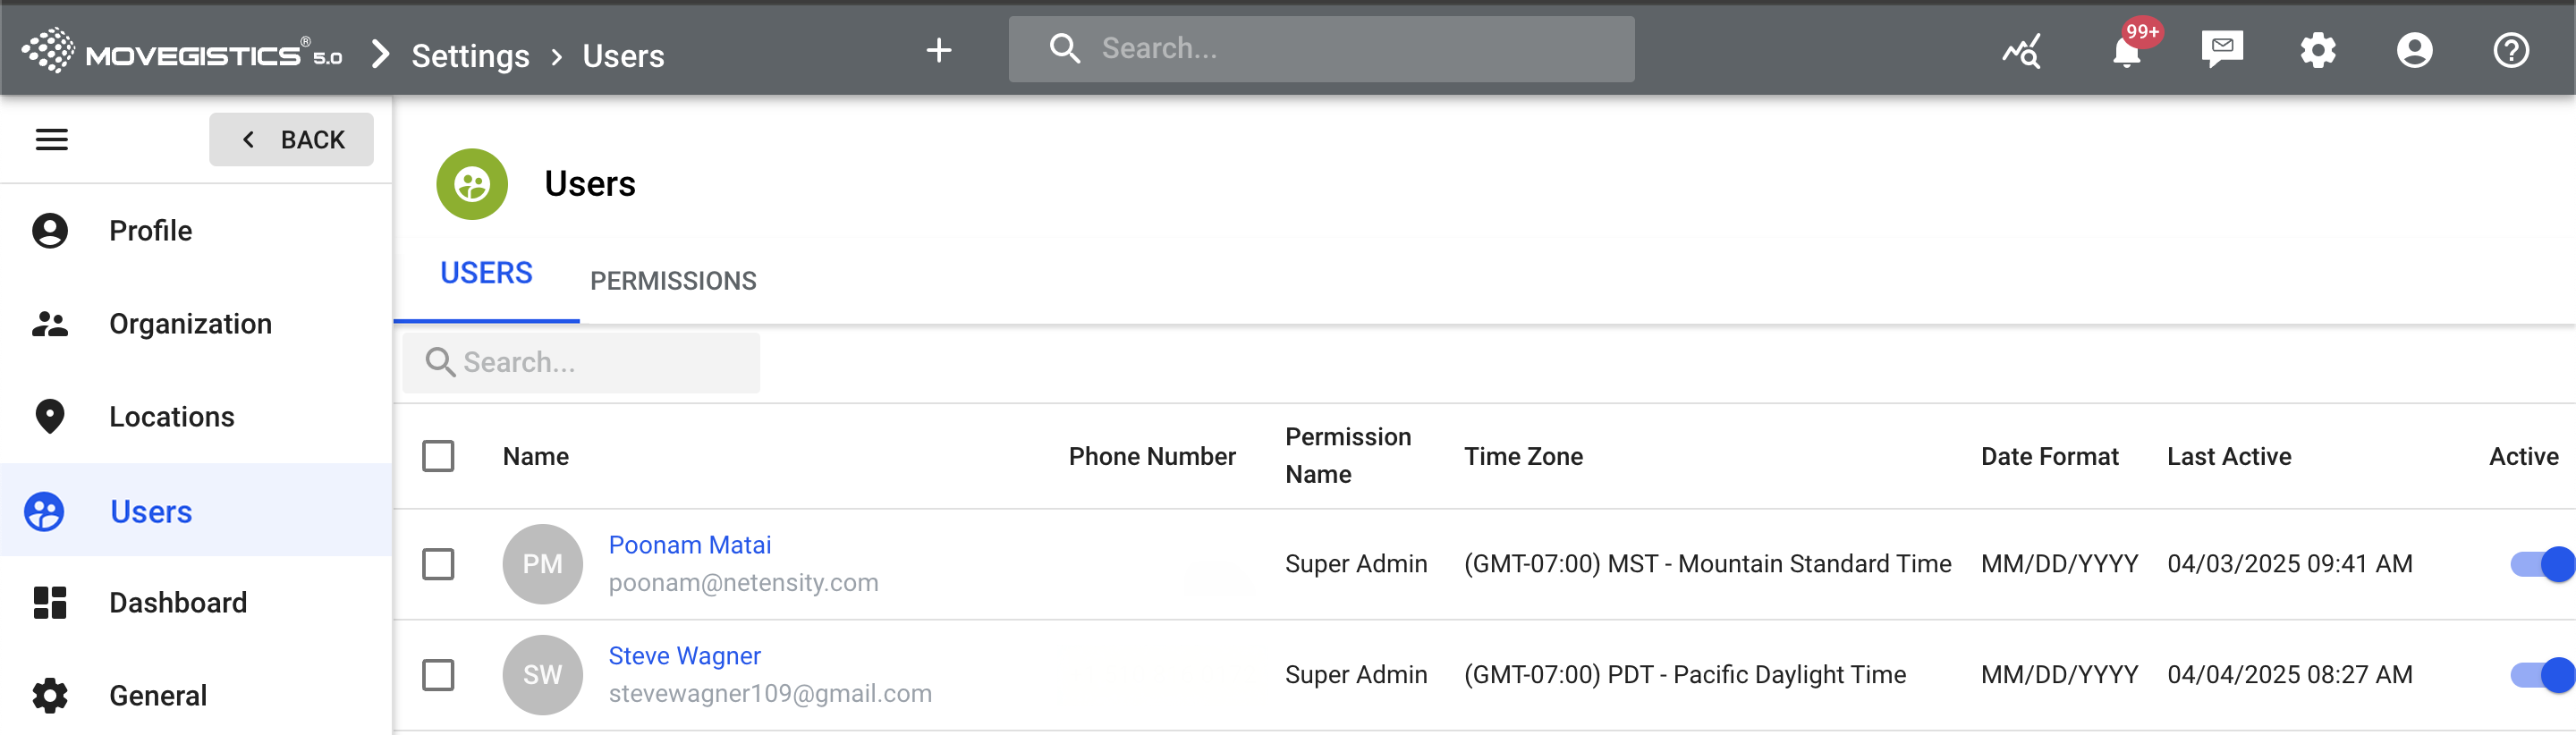The width and height of the screenshot is (2576, 735).
Task: Click the Settings breadcrumb link
Action: 470,56
